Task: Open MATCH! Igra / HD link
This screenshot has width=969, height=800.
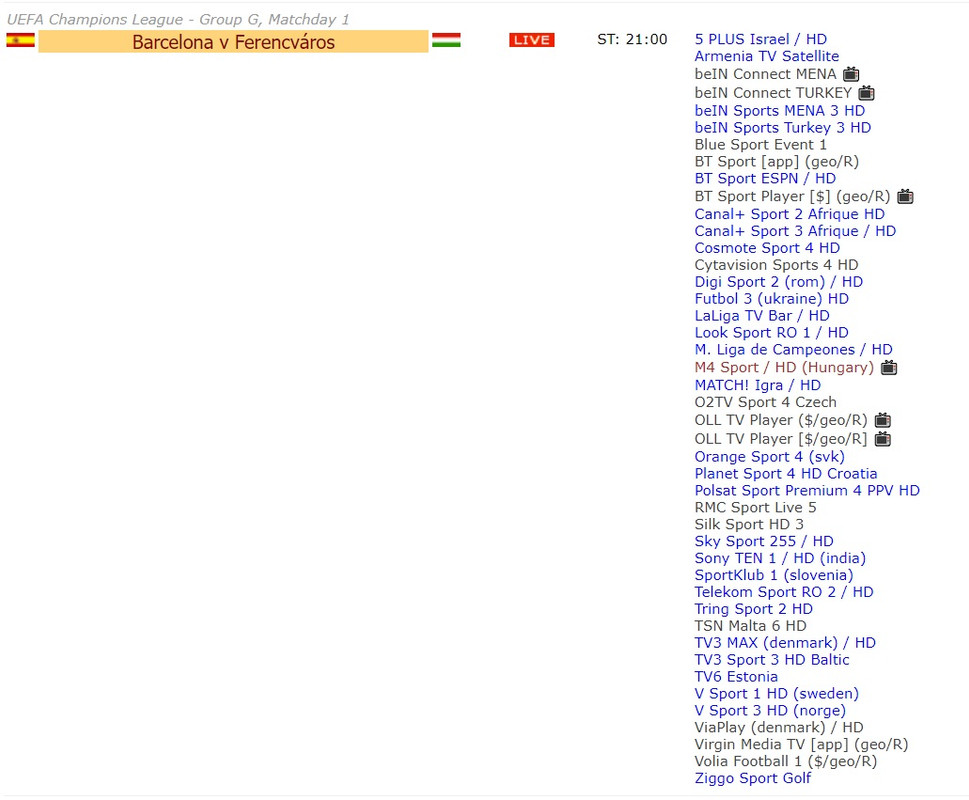Action: point(758,385)
